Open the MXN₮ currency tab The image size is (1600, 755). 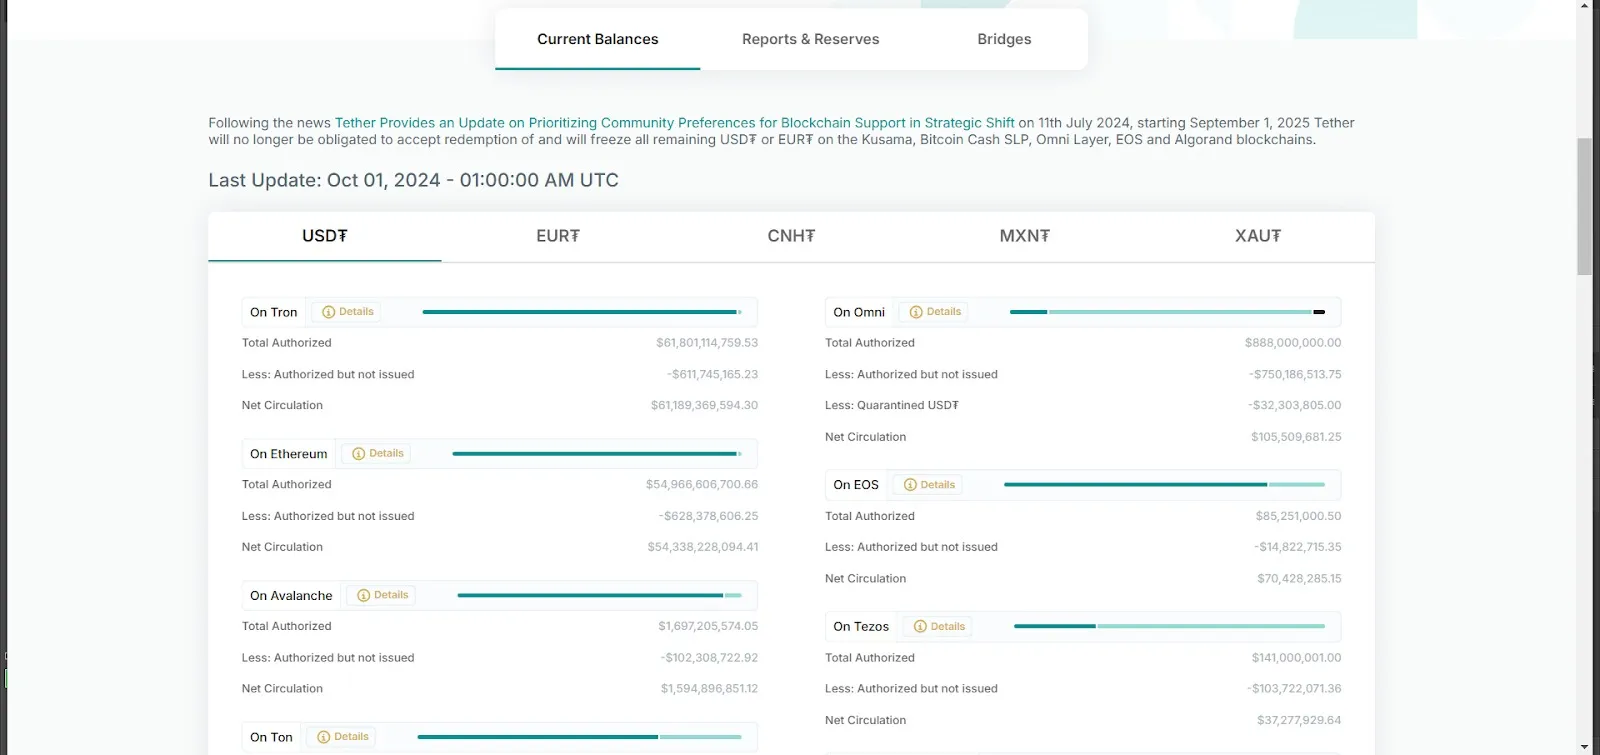1024,236
